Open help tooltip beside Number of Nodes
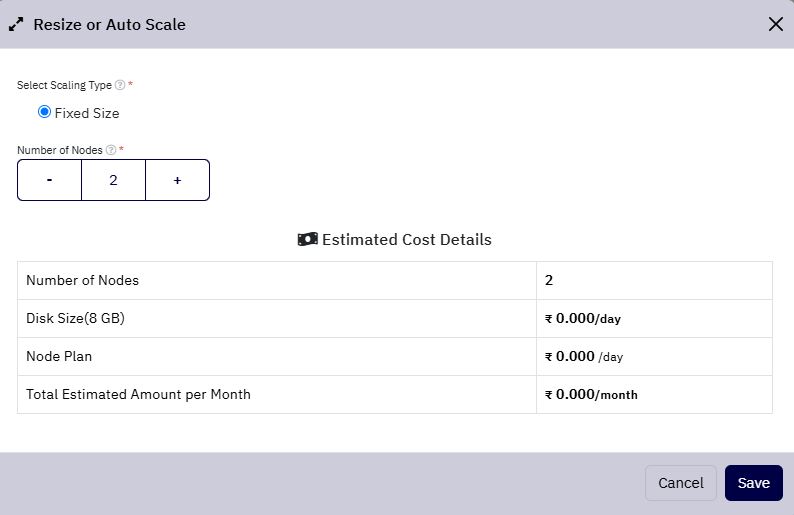The image size is (794, 515). coord(111,150)
